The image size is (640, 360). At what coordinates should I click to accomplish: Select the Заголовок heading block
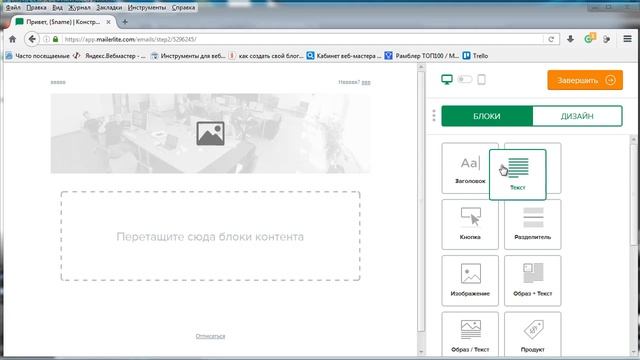pyautogui.click(x=469, y=168)
